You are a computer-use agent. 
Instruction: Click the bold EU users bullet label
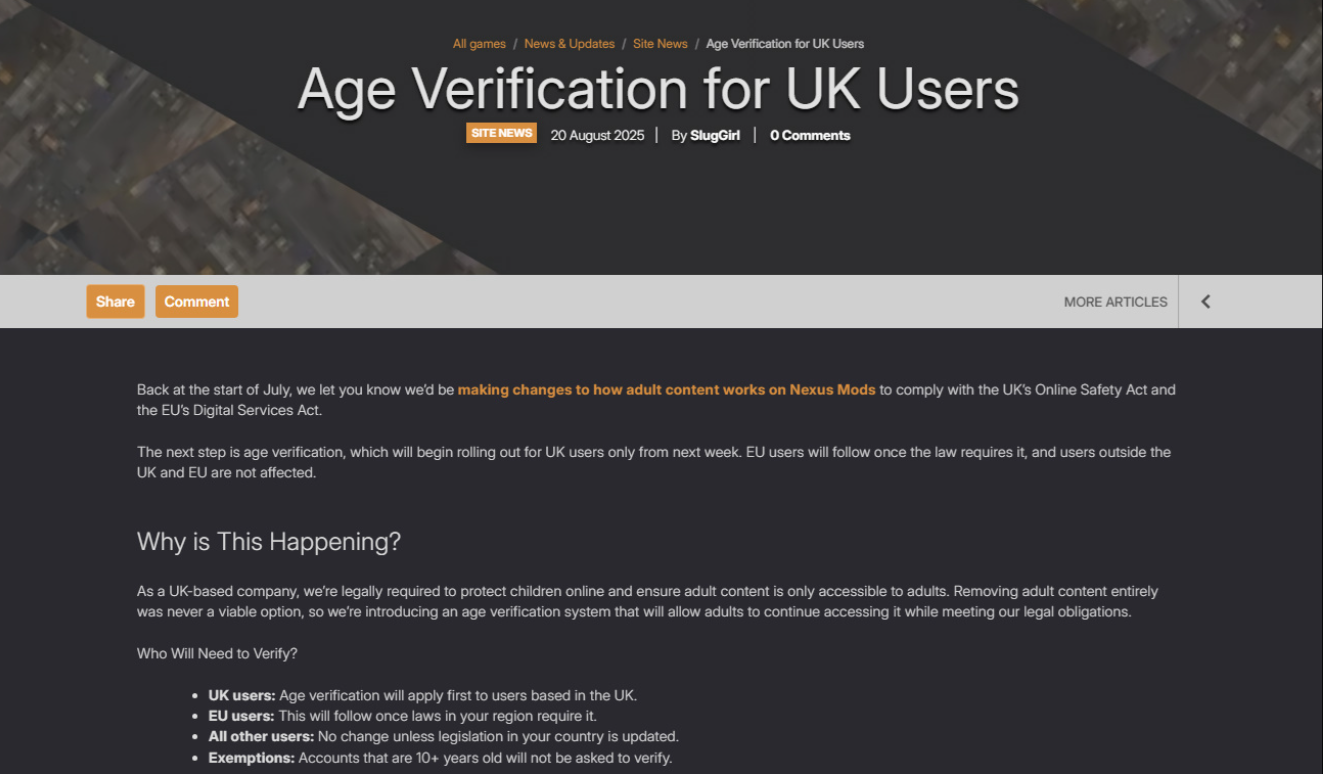[x=241, y=716]
